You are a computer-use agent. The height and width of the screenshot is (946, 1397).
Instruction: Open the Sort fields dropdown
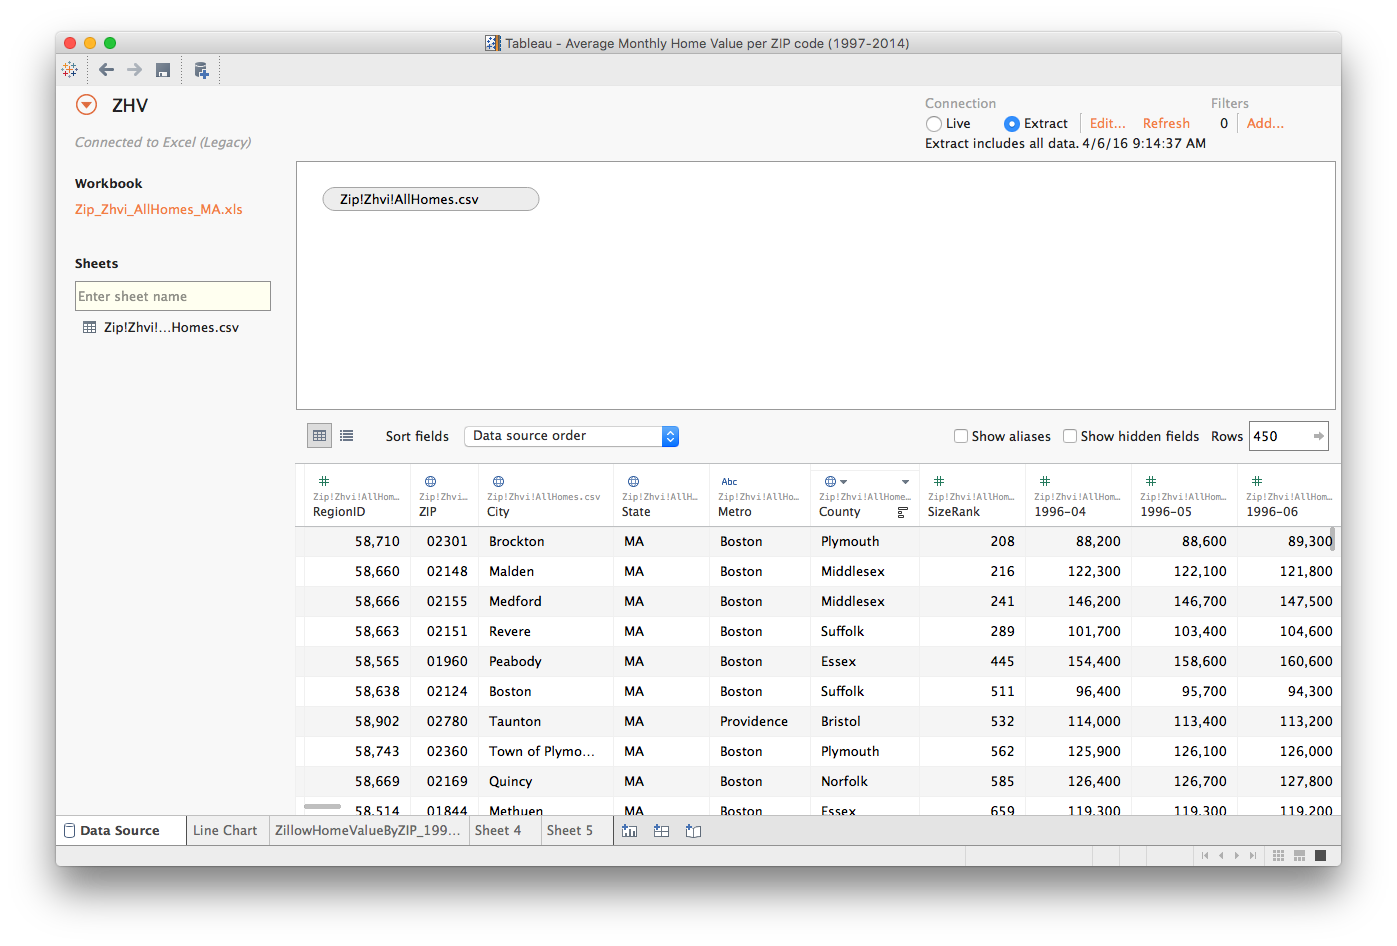tap(571, 436)
